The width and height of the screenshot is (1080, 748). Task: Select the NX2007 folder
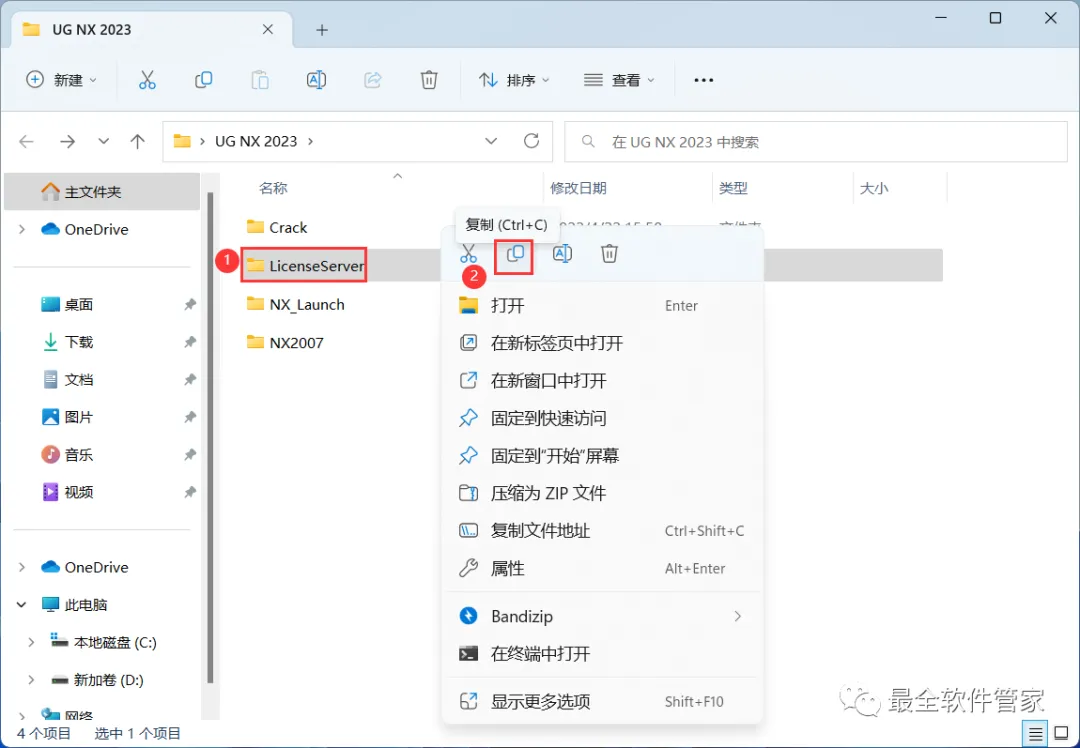(285, 342)
